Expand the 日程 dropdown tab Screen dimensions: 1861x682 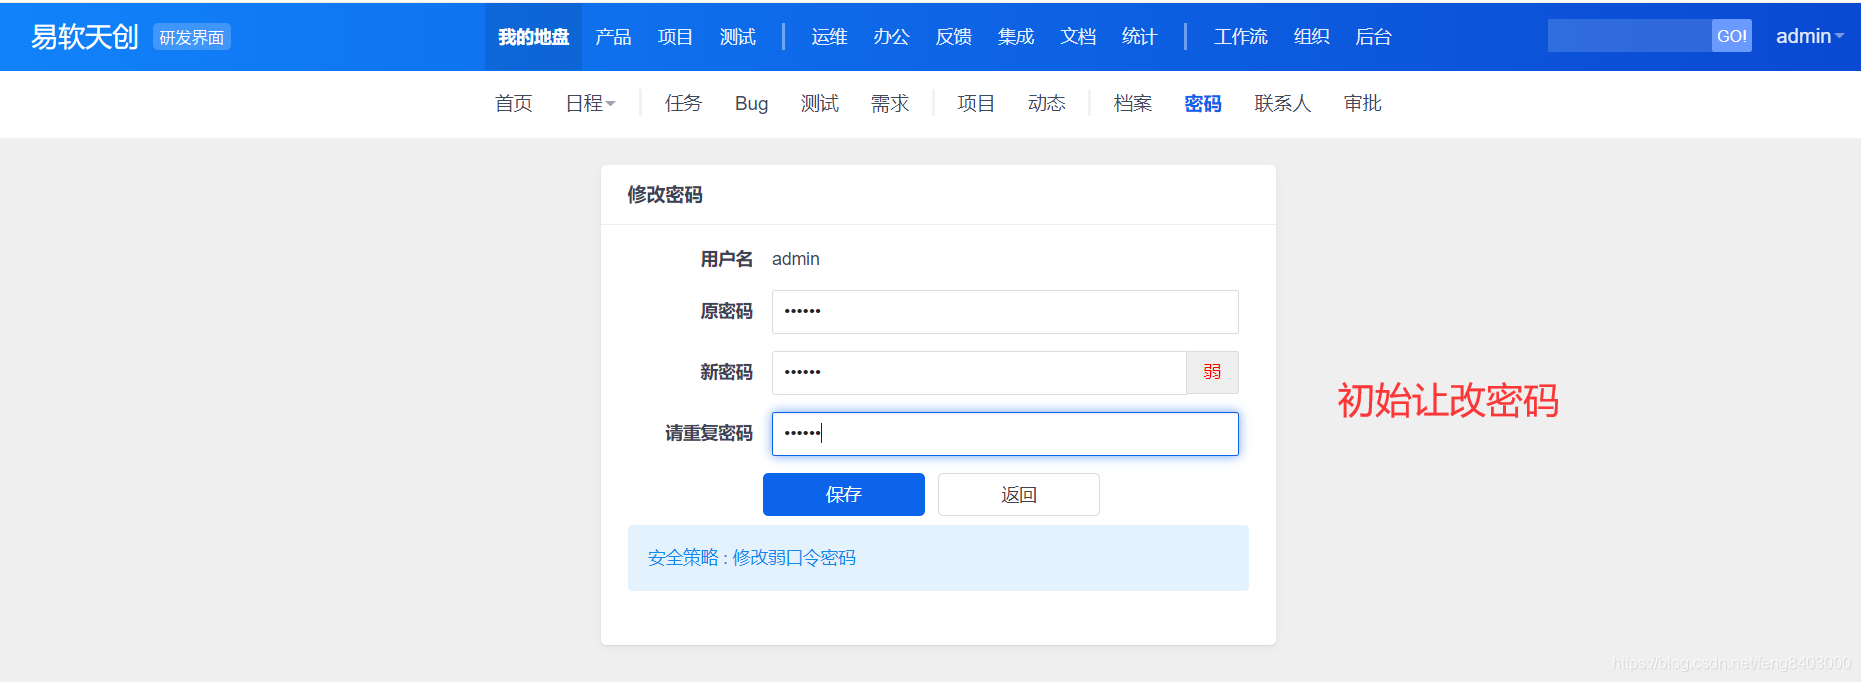click(590, 104)
